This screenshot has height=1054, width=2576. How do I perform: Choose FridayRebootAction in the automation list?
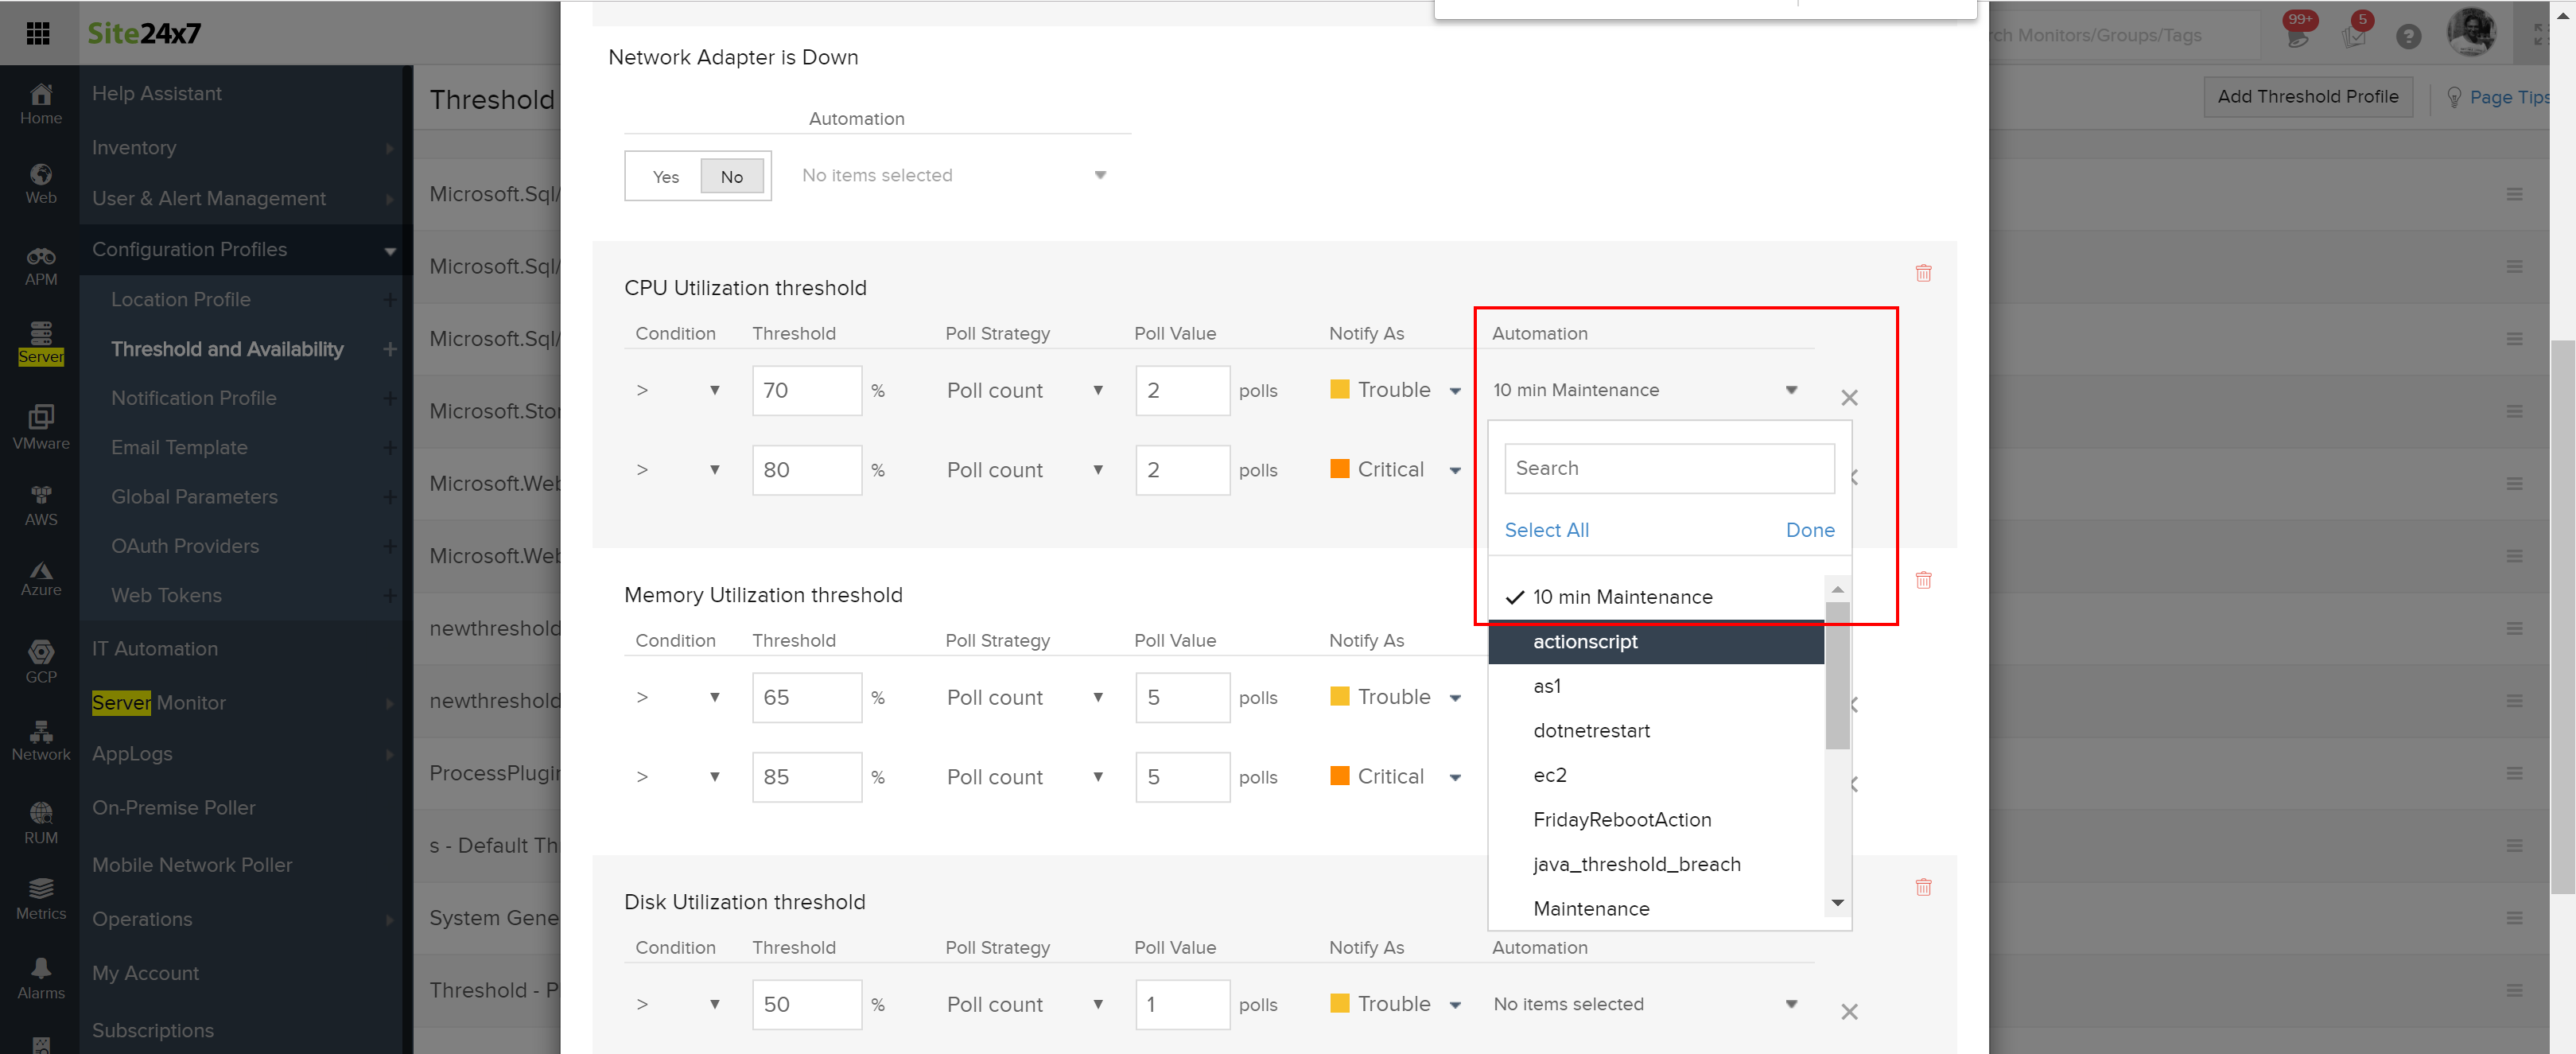(1621, 820)
